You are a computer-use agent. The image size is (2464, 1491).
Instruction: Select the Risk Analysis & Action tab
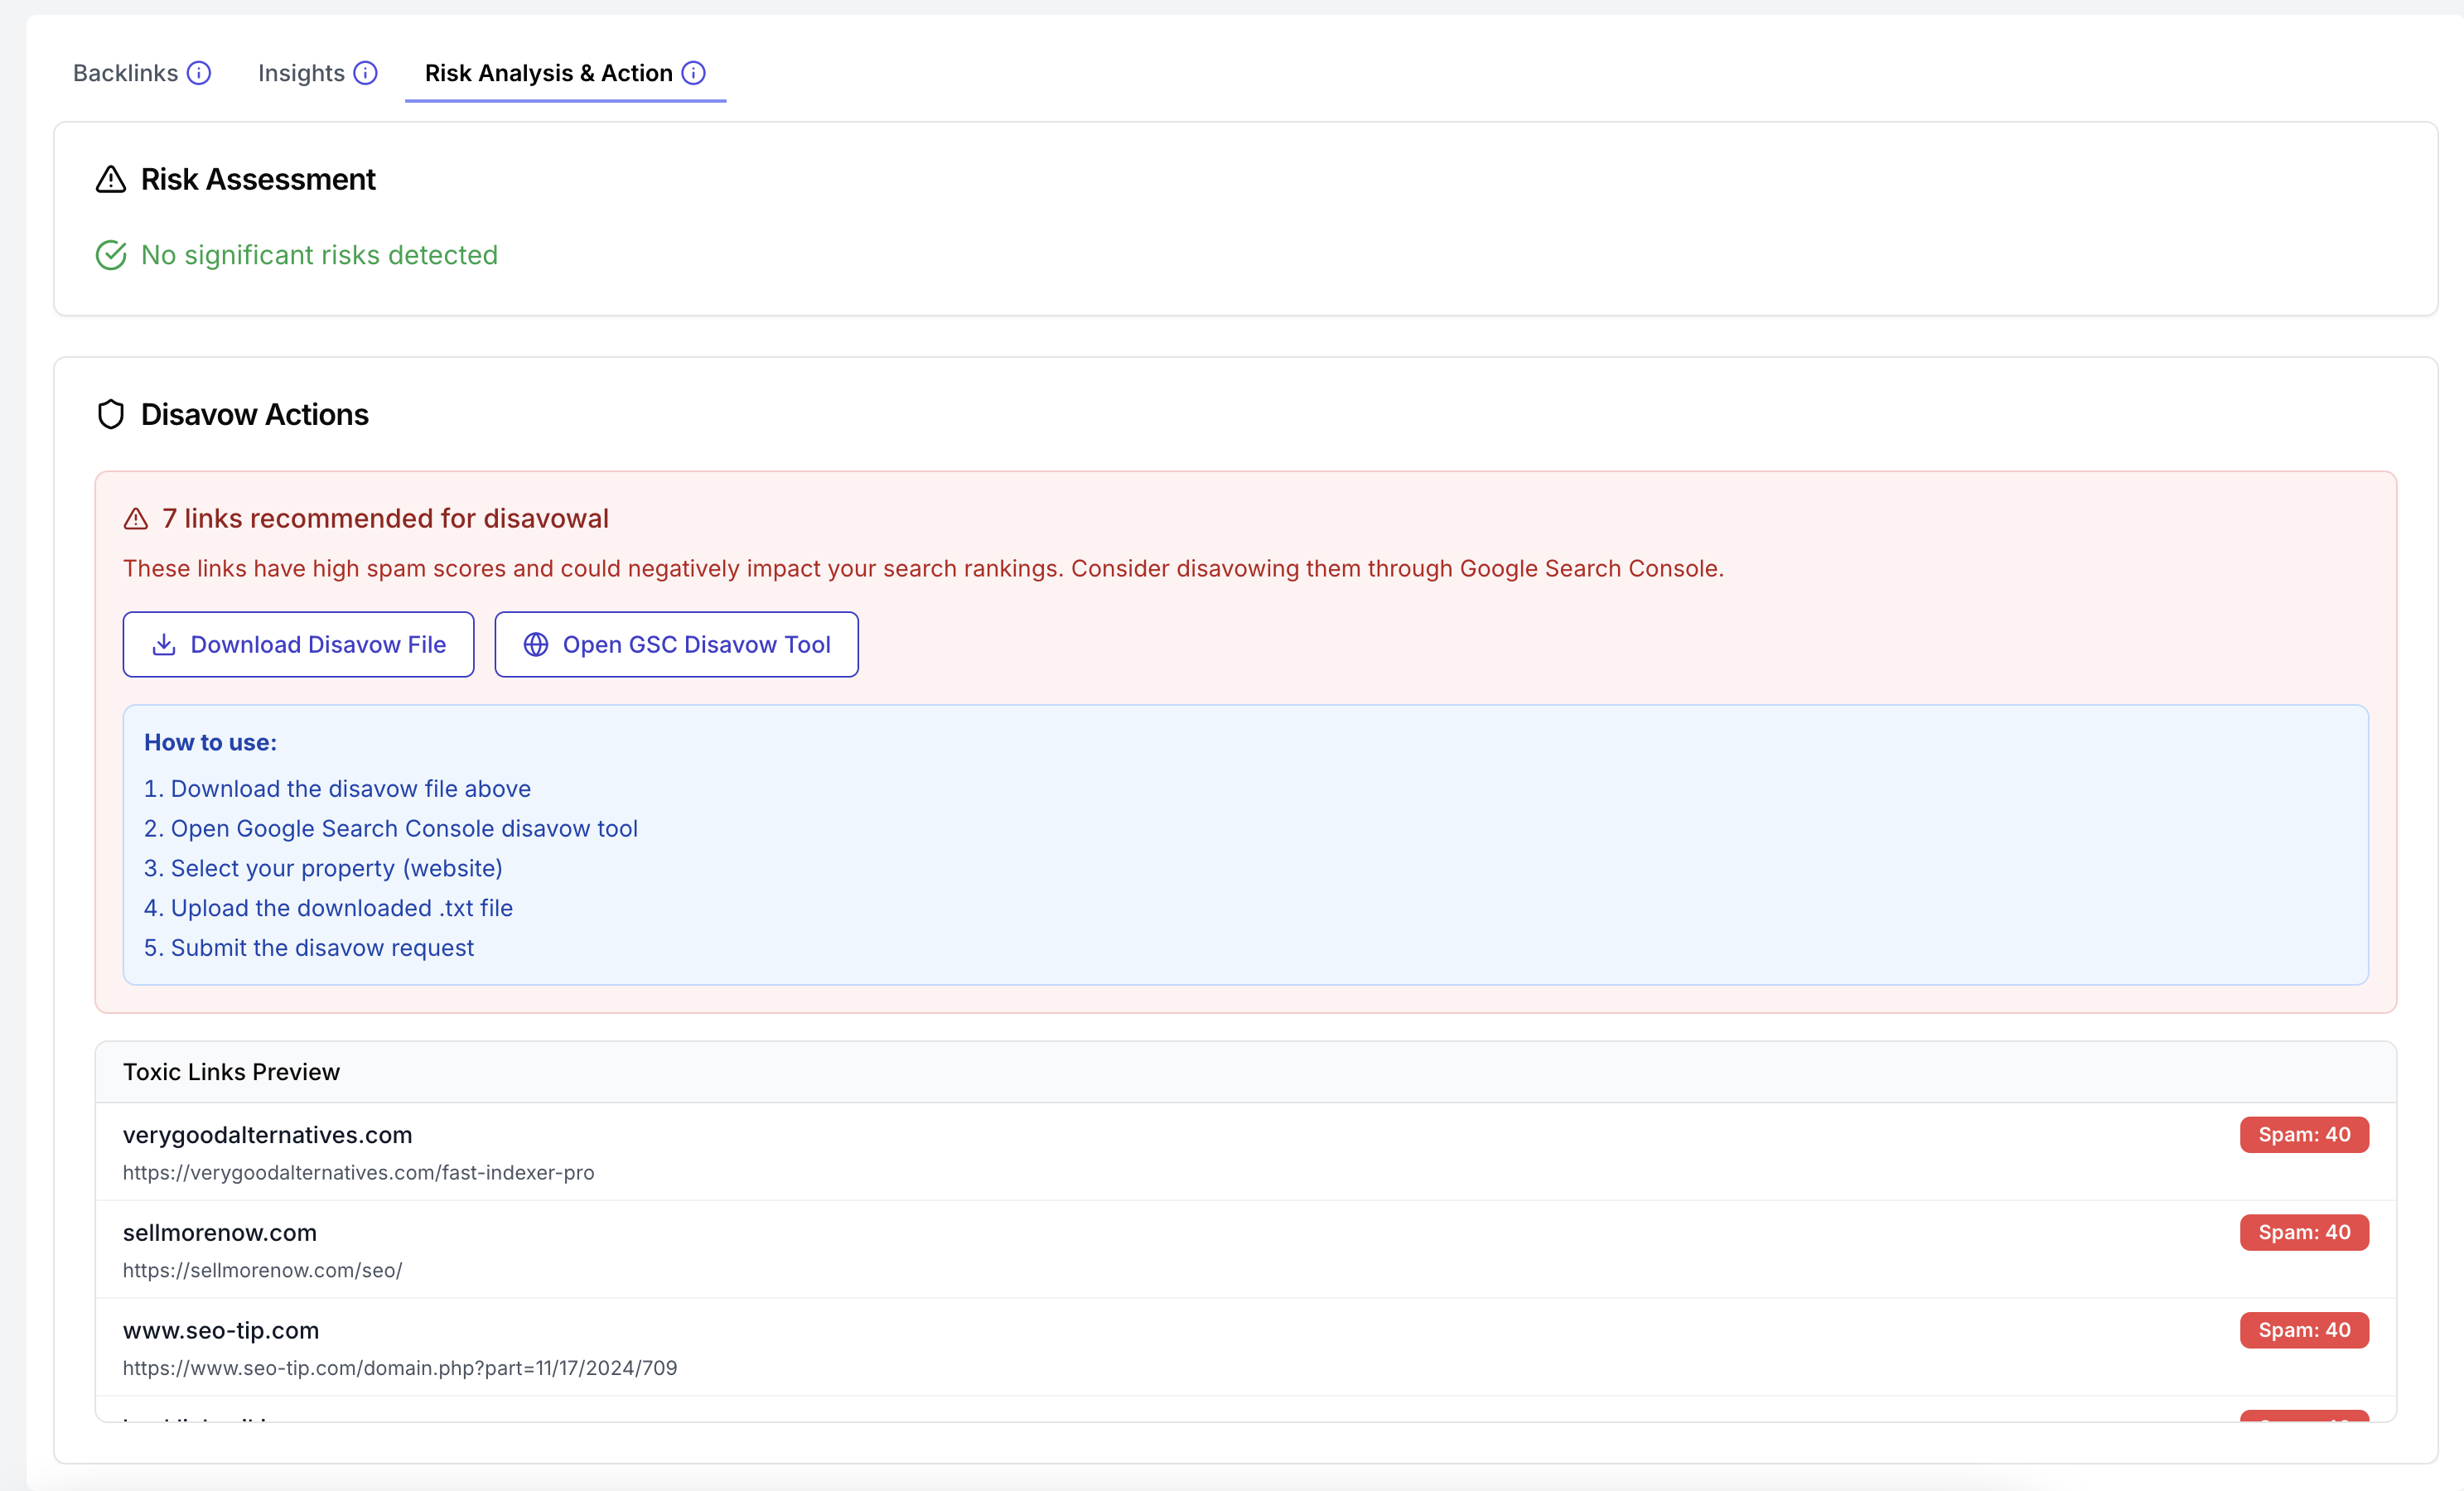[x=548, y=72]
